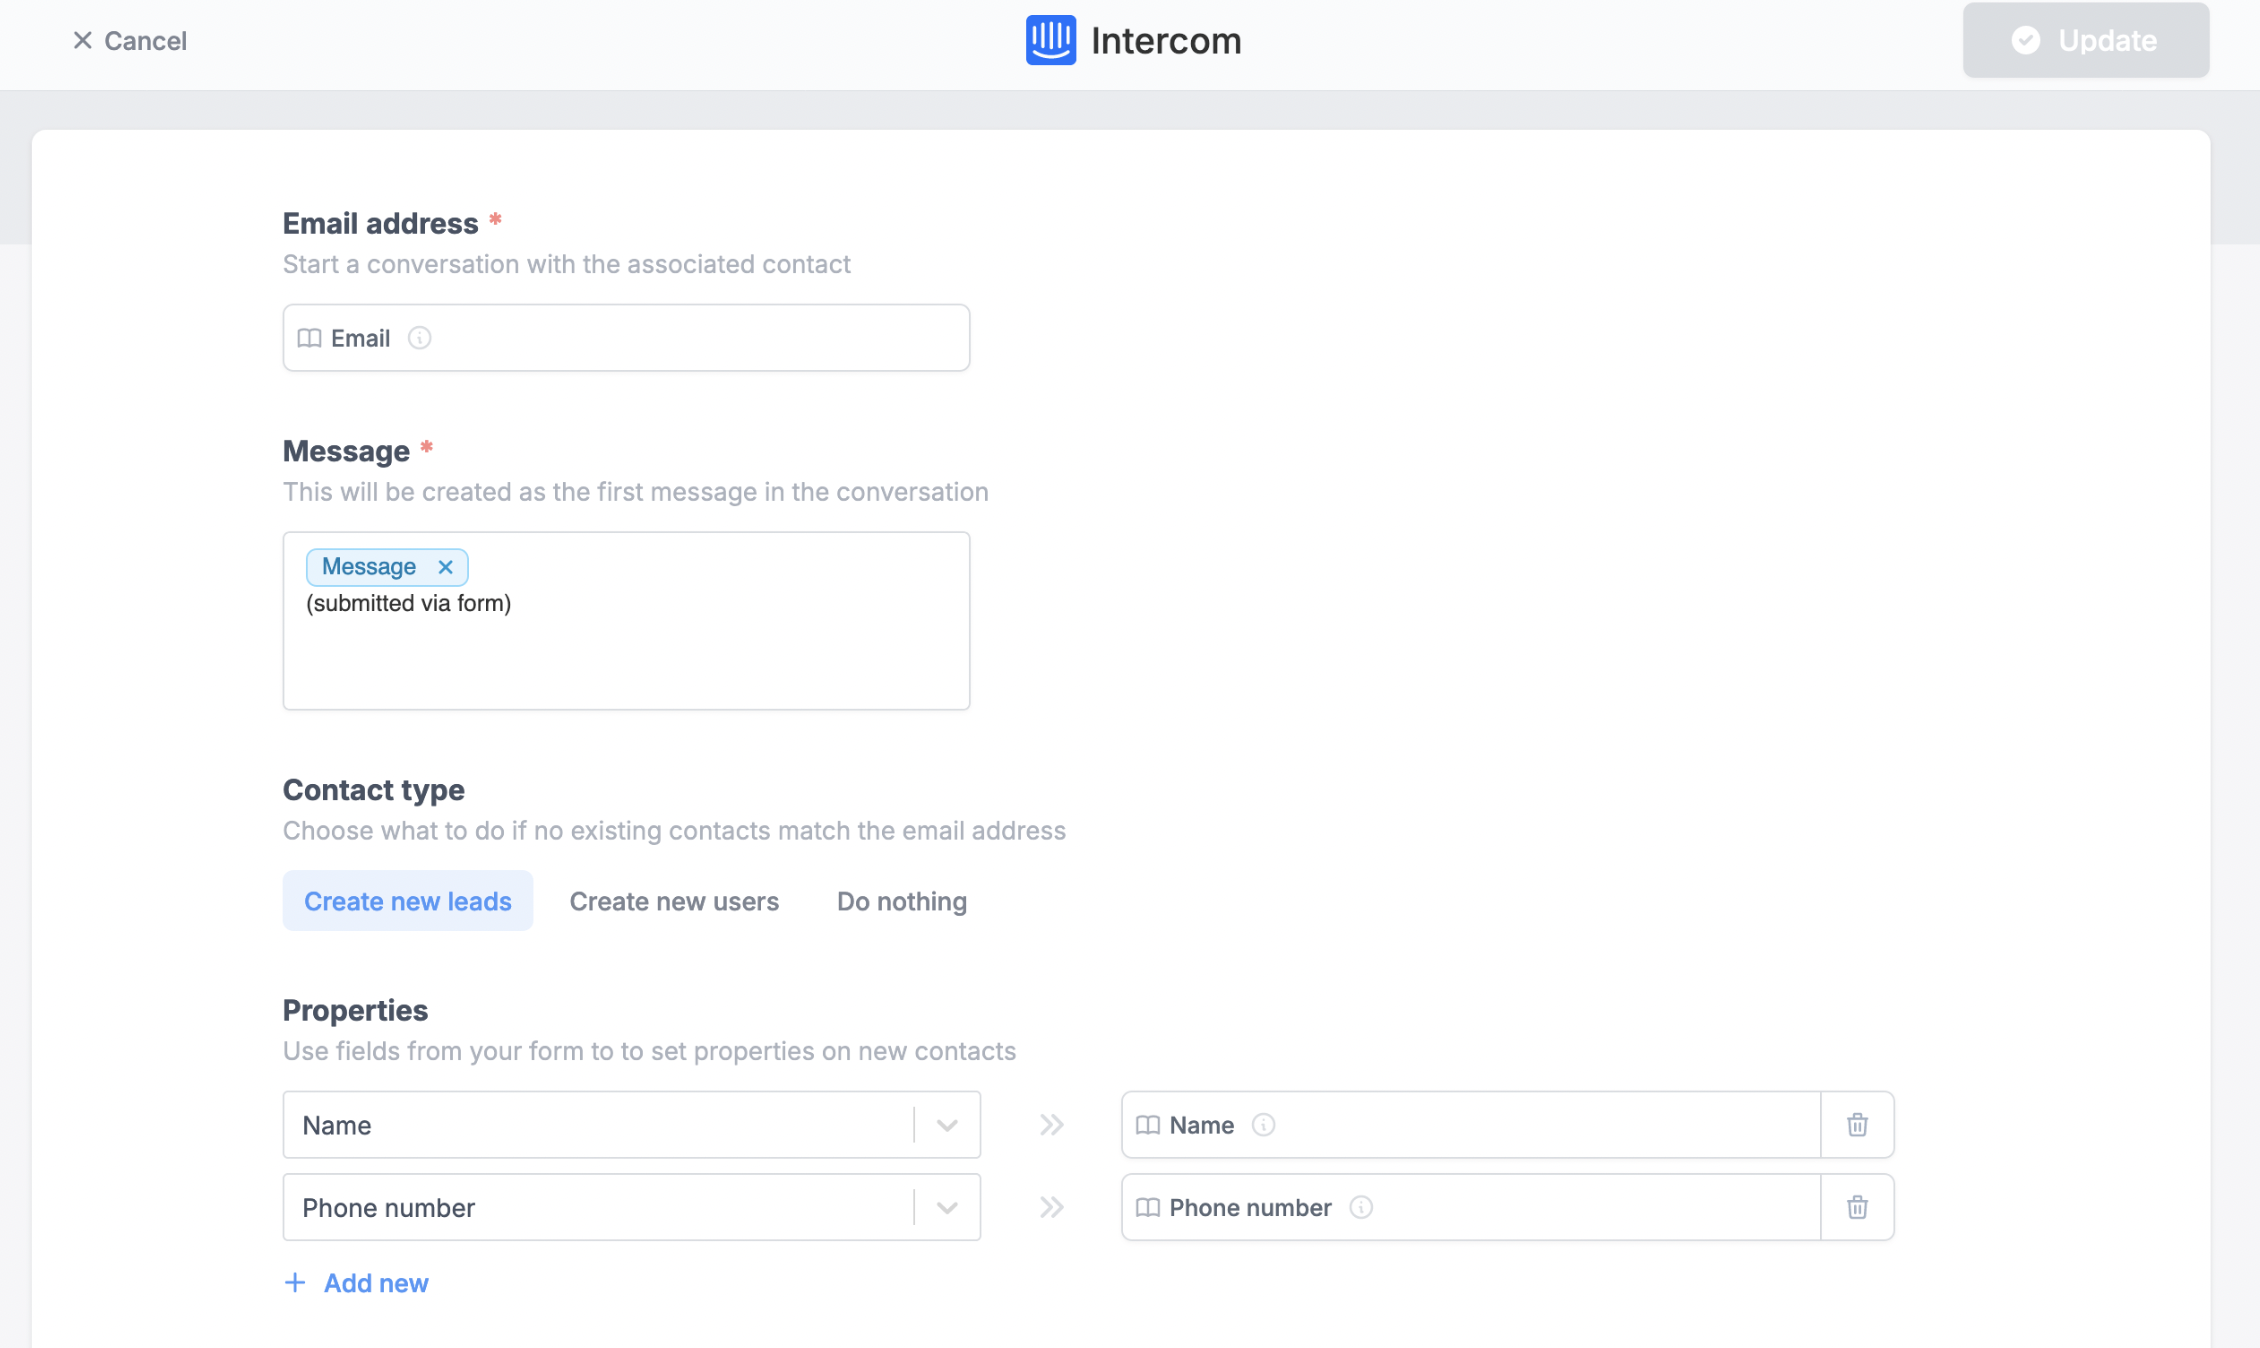Click the double-arrow icon between Name fields
Screen dimensions: 2260x1348
[x=1051, y=1124]
